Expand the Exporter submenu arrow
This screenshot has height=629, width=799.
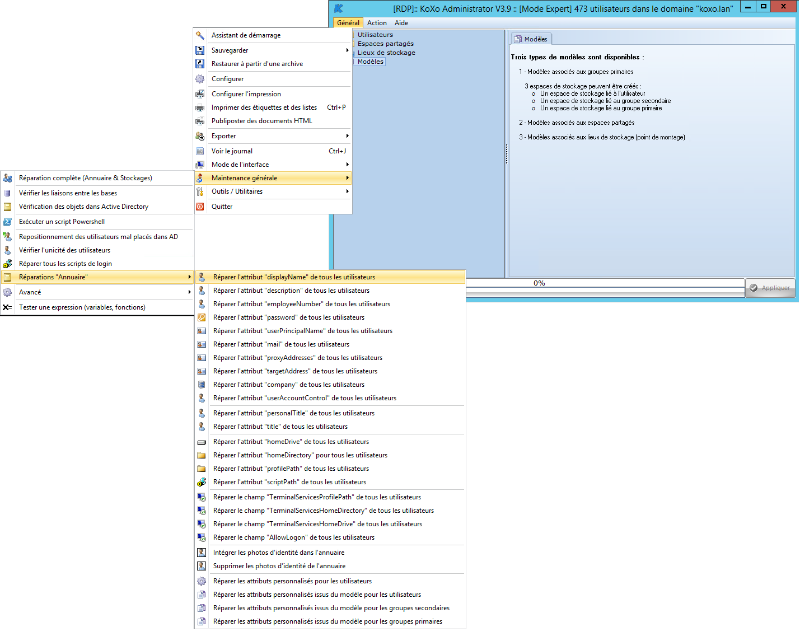click(x=347, y=136)
